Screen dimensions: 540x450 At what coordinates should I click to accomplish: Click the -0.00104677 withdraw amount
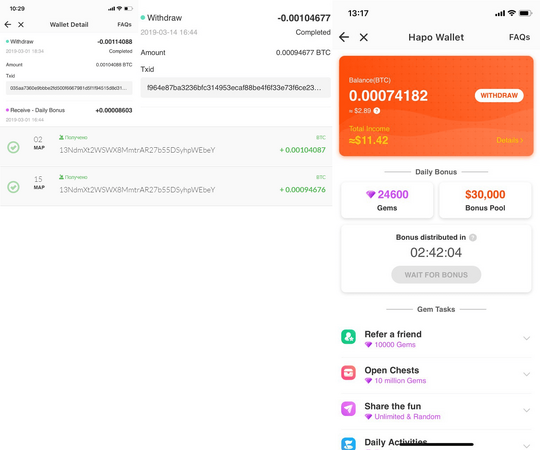304,18
